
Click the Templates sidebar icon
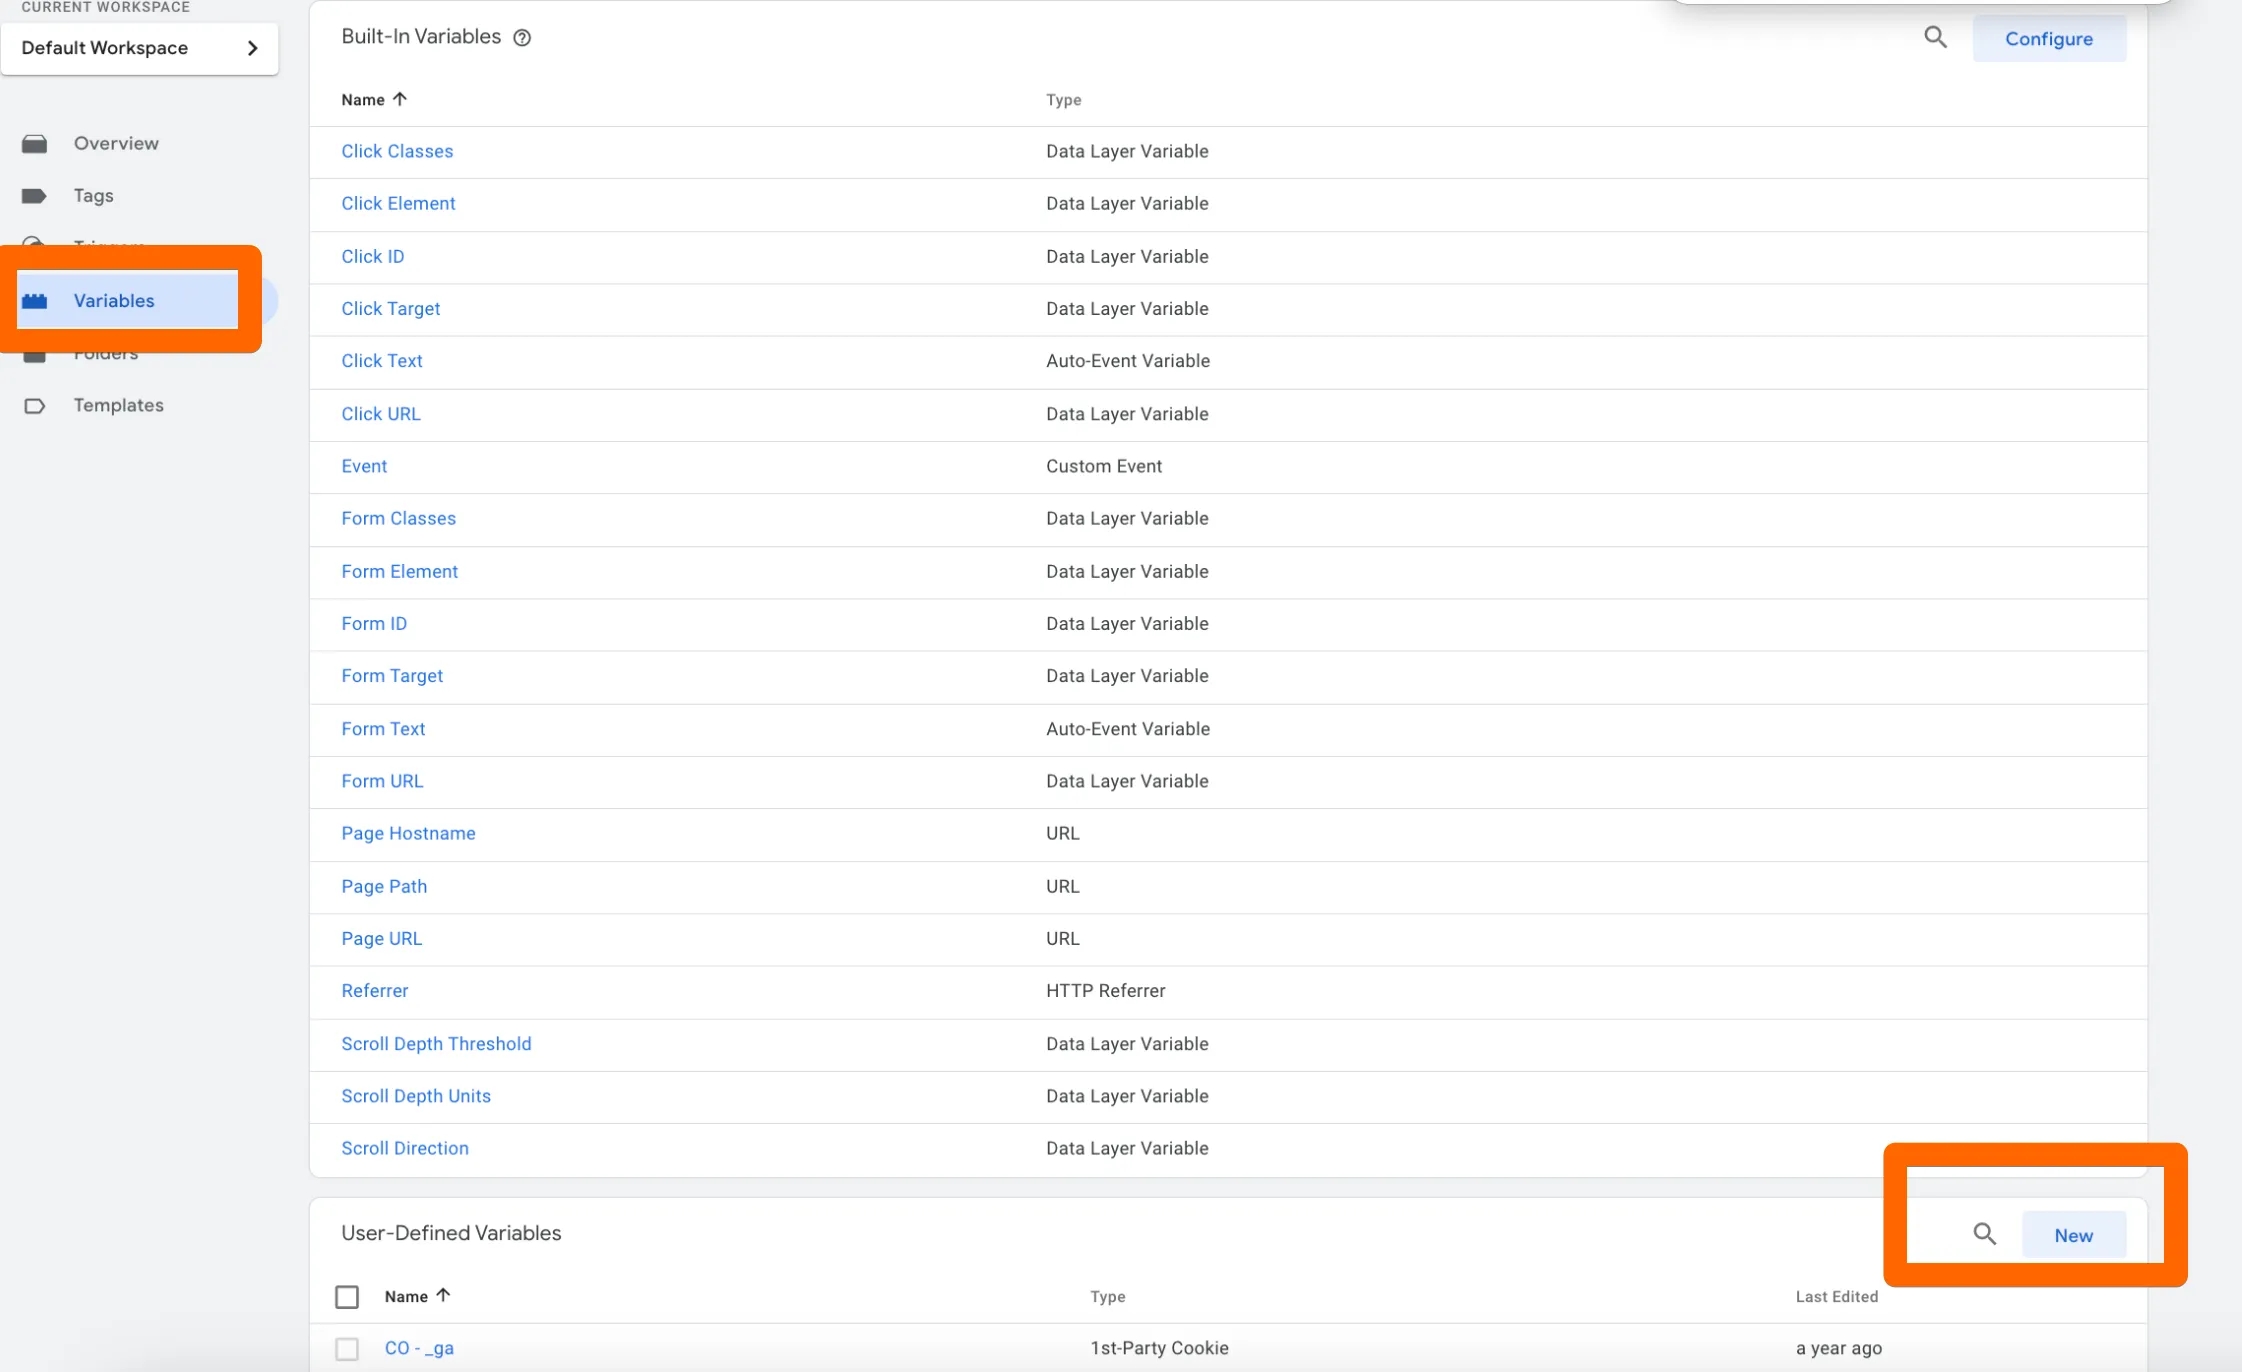[x=34, y=406]
